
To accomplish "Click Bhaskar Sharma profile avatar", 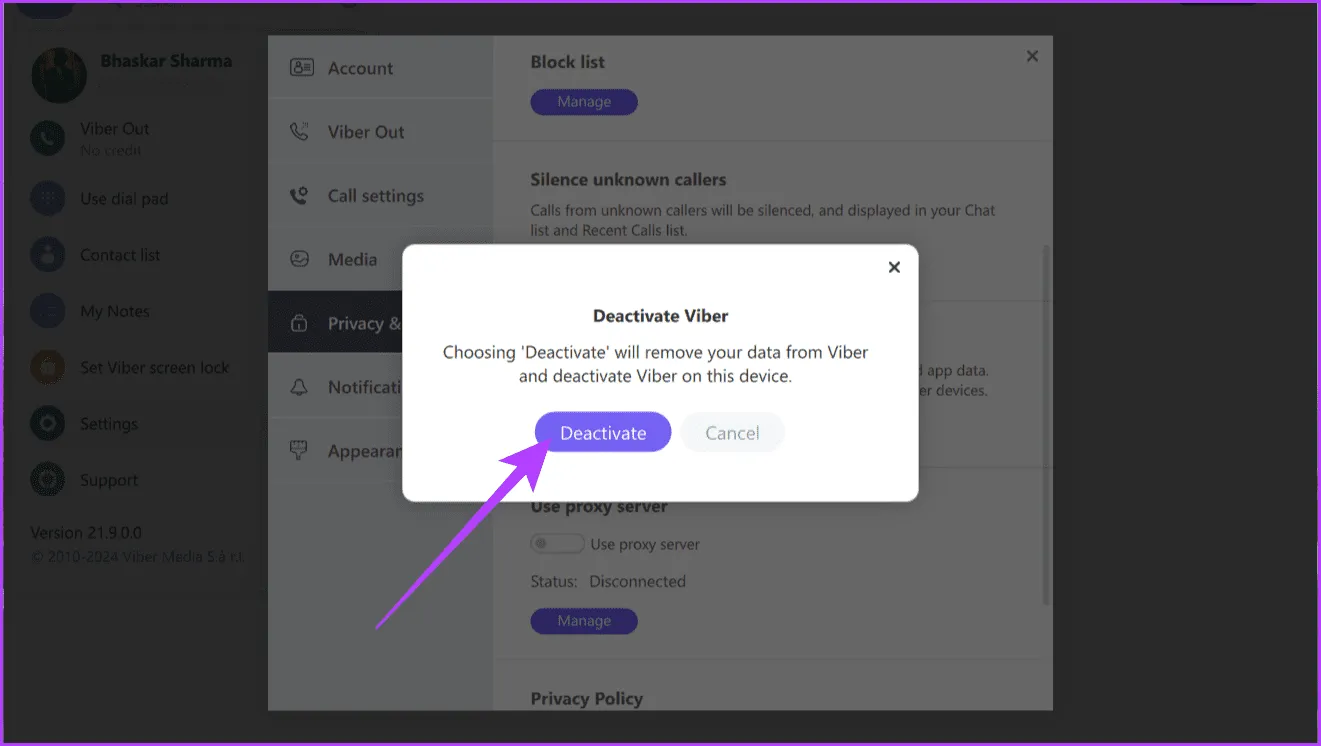I will pos(59,75).
